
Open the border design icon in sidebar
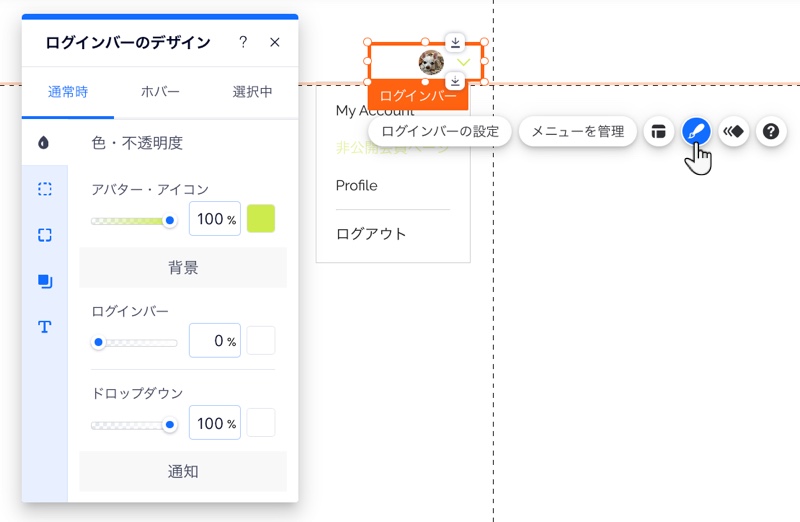(x=45, y=189)
